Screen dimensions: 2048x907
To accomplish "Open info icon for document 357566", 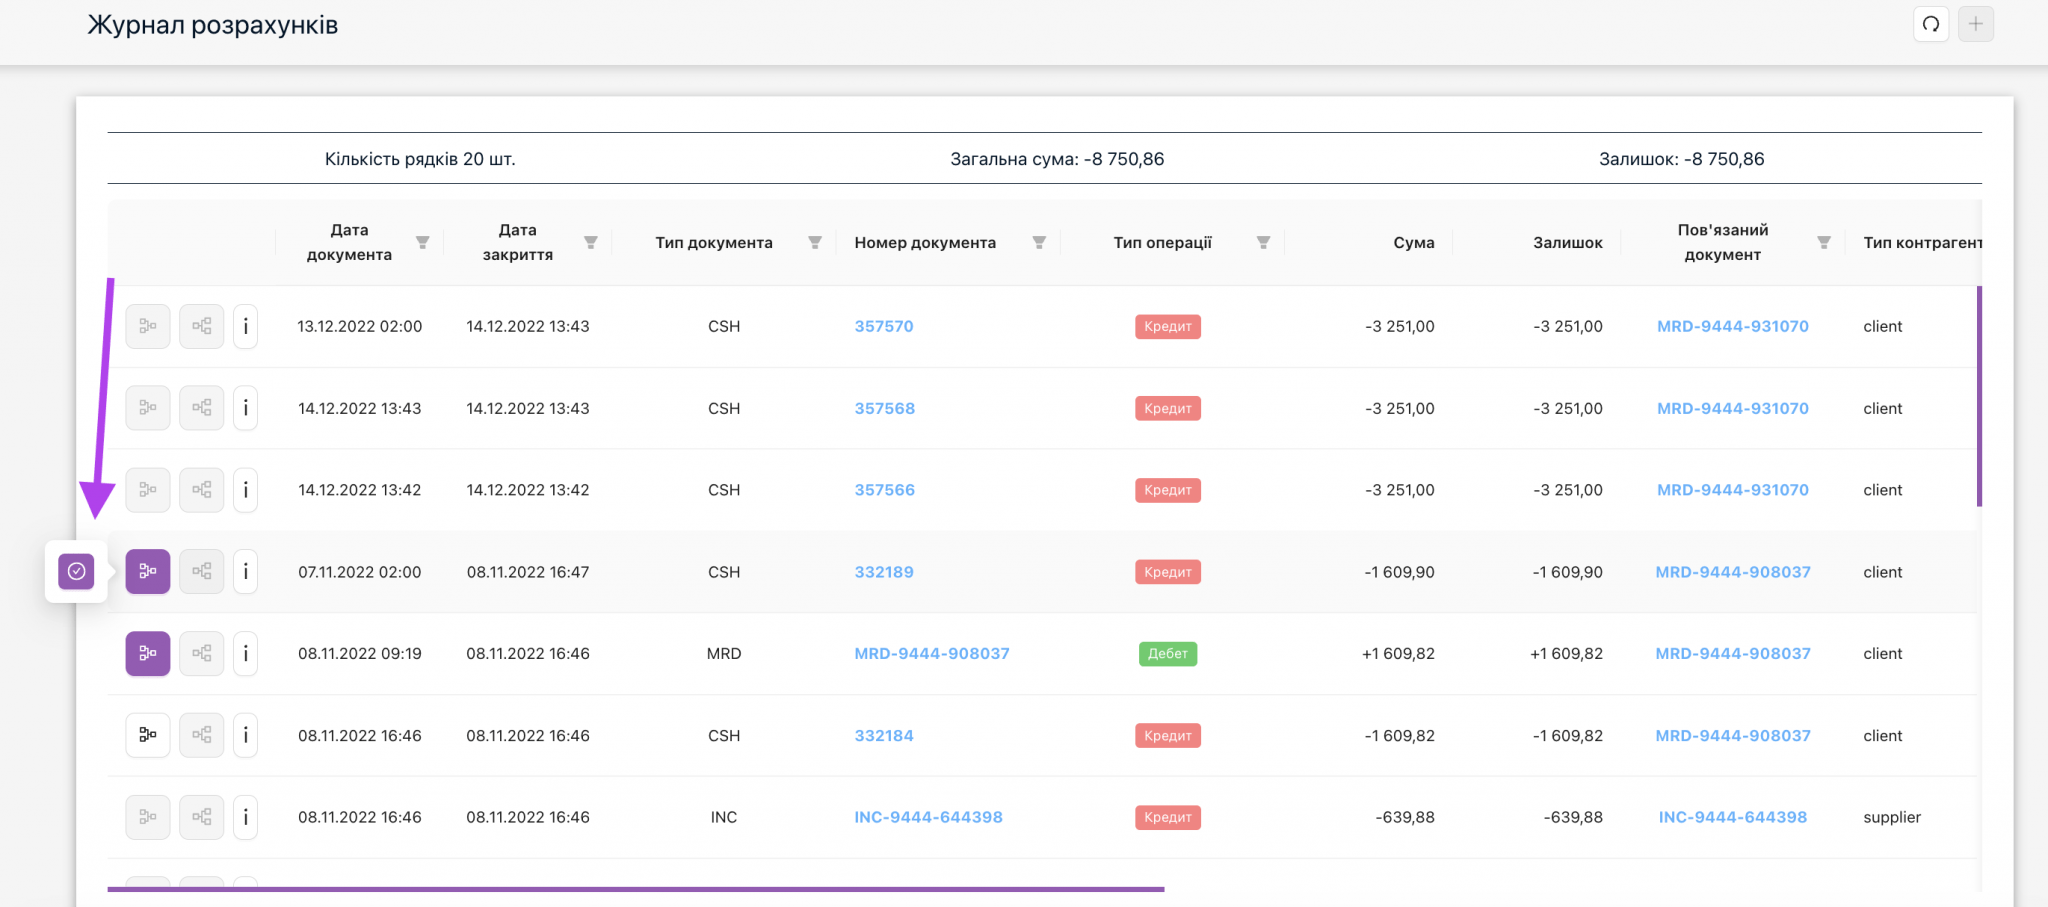I will 245,490.
